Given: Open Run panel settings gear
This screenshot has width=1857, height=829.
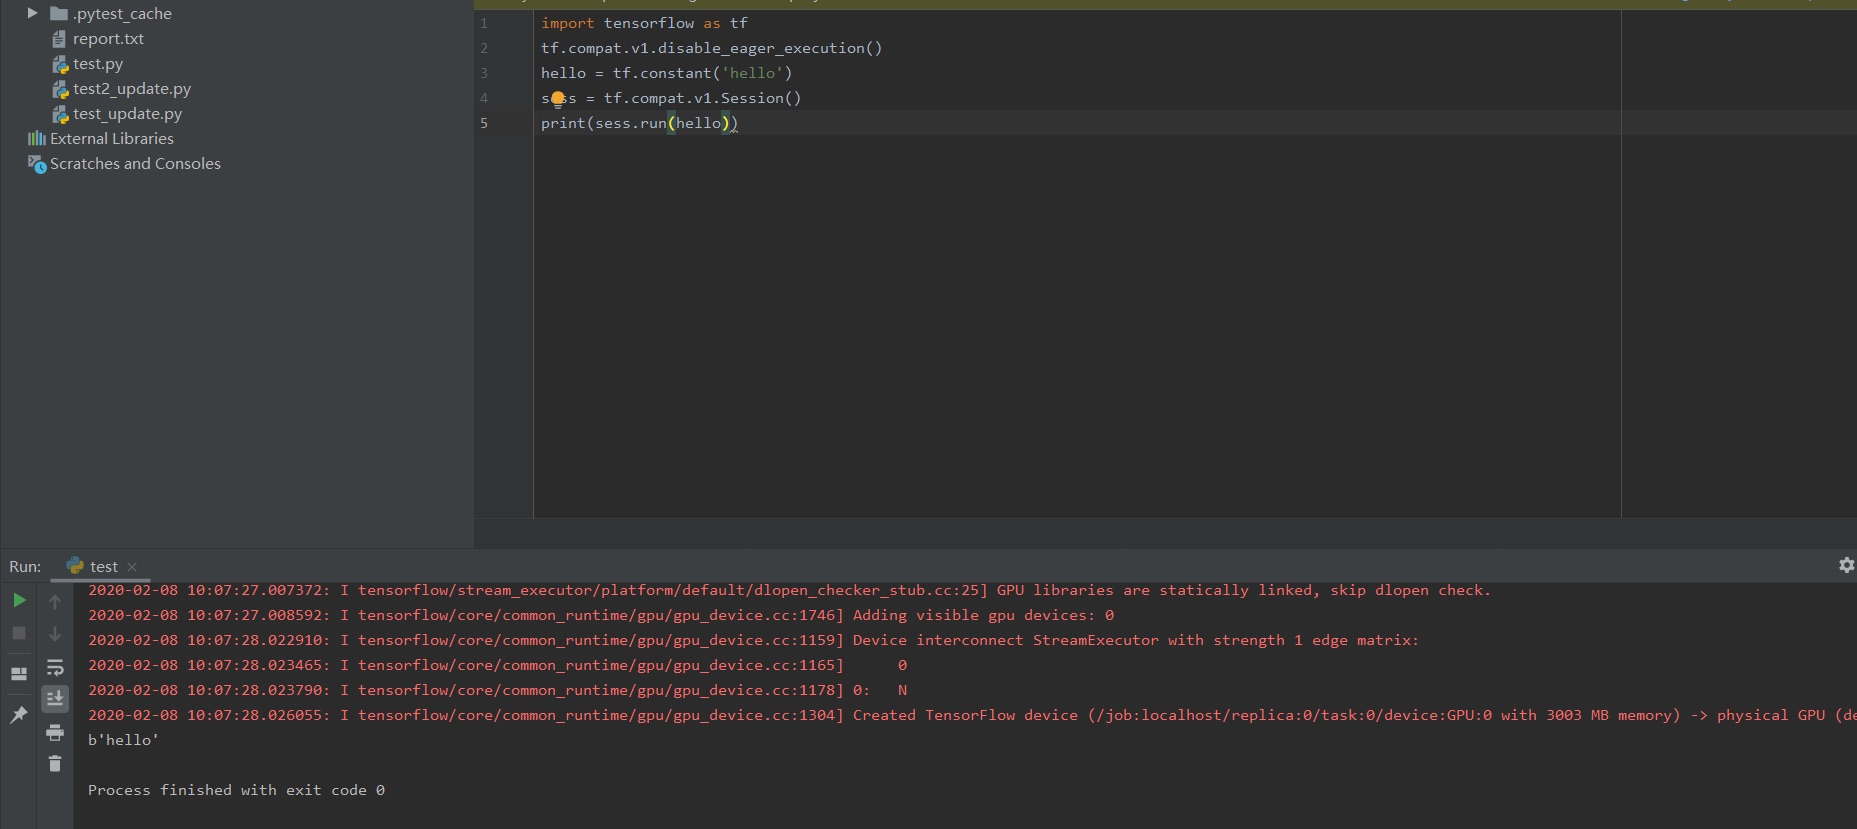Looking at the screenshot, I should coord(1846,565).
